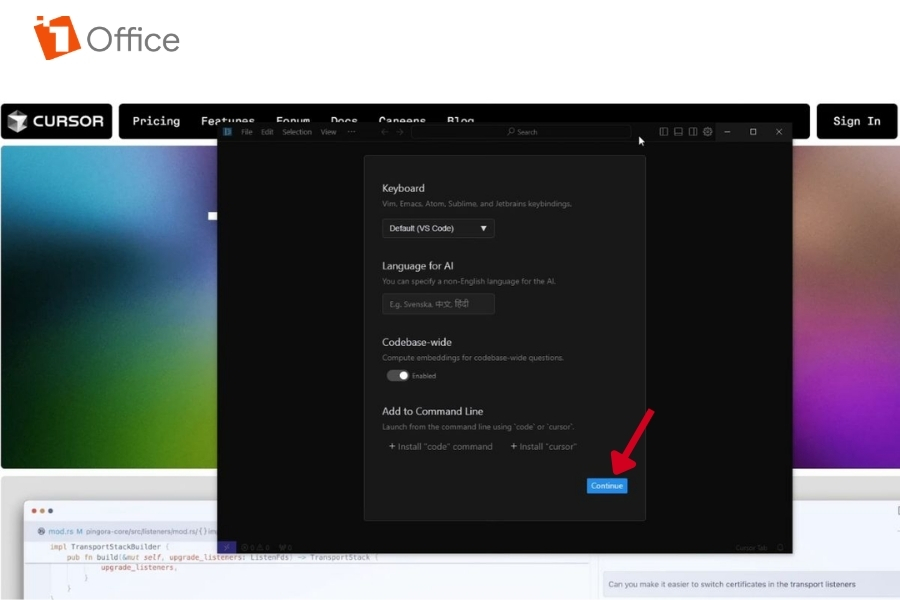Click Install "code" command
This screenshot has height=600, width=900.
440,446
